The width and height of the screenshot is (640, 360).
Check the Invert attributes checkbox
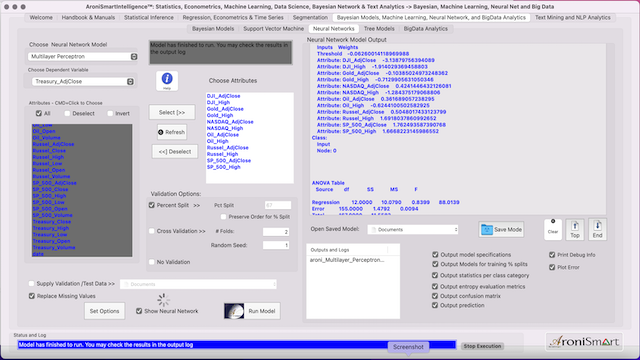[110, 113]
